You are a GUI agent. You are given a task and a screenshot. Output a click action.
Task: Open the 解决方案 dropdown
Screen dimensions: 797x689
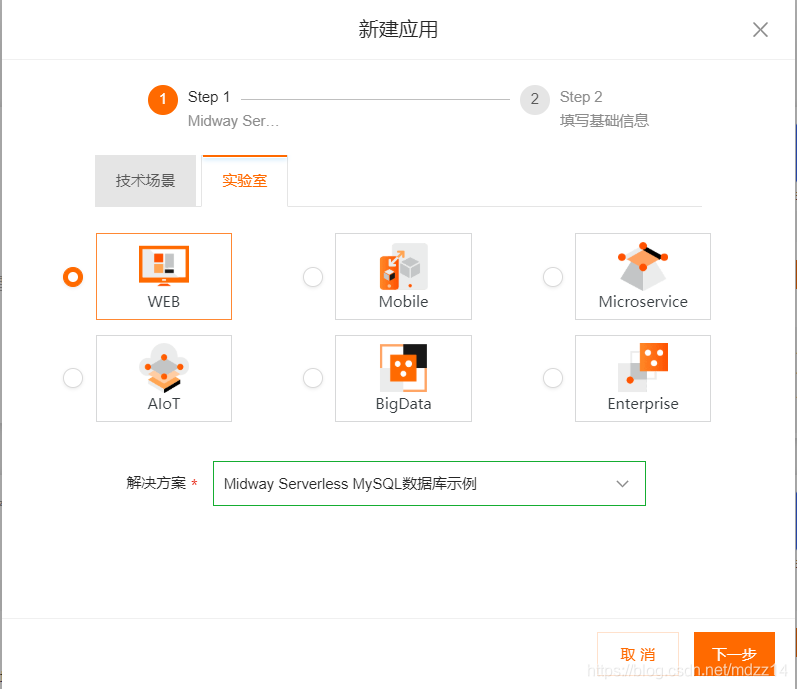[429, 483]
